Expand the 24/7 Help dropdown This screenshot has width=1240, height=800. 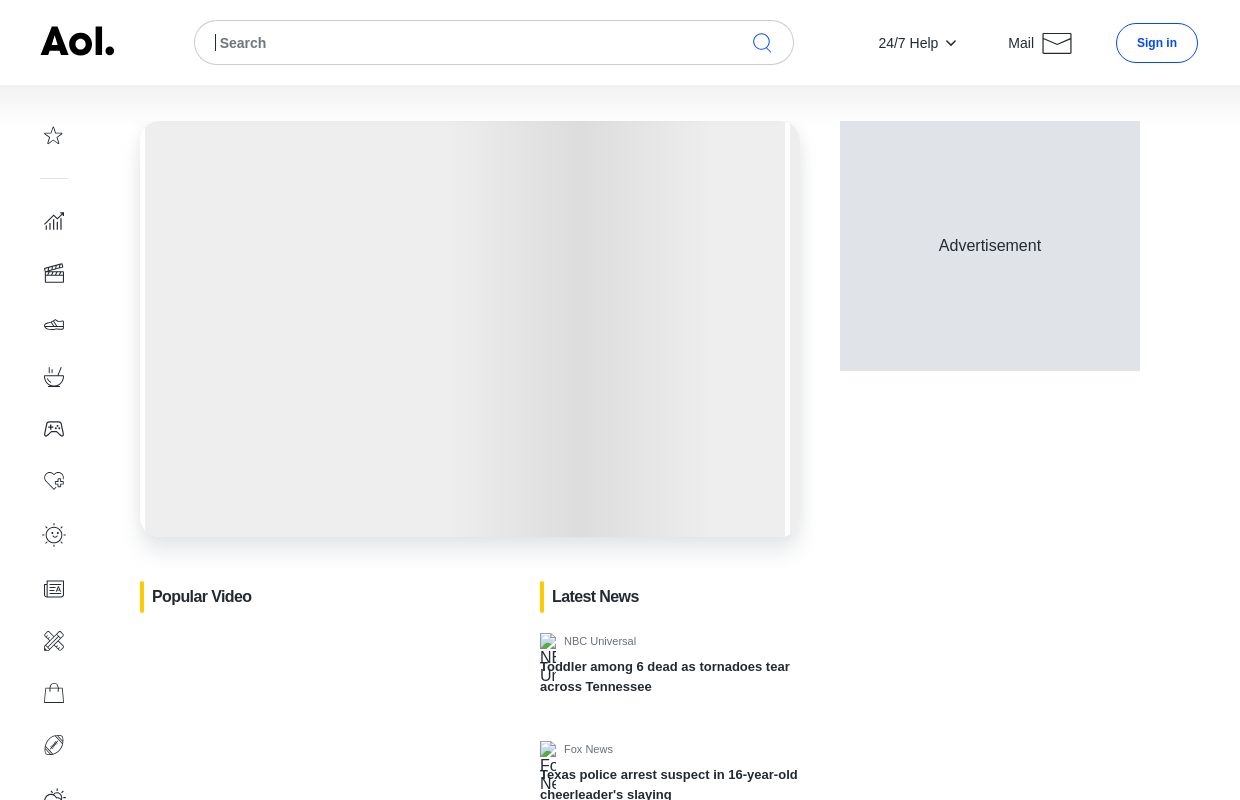pyautogui.click(x=917, y=43)
